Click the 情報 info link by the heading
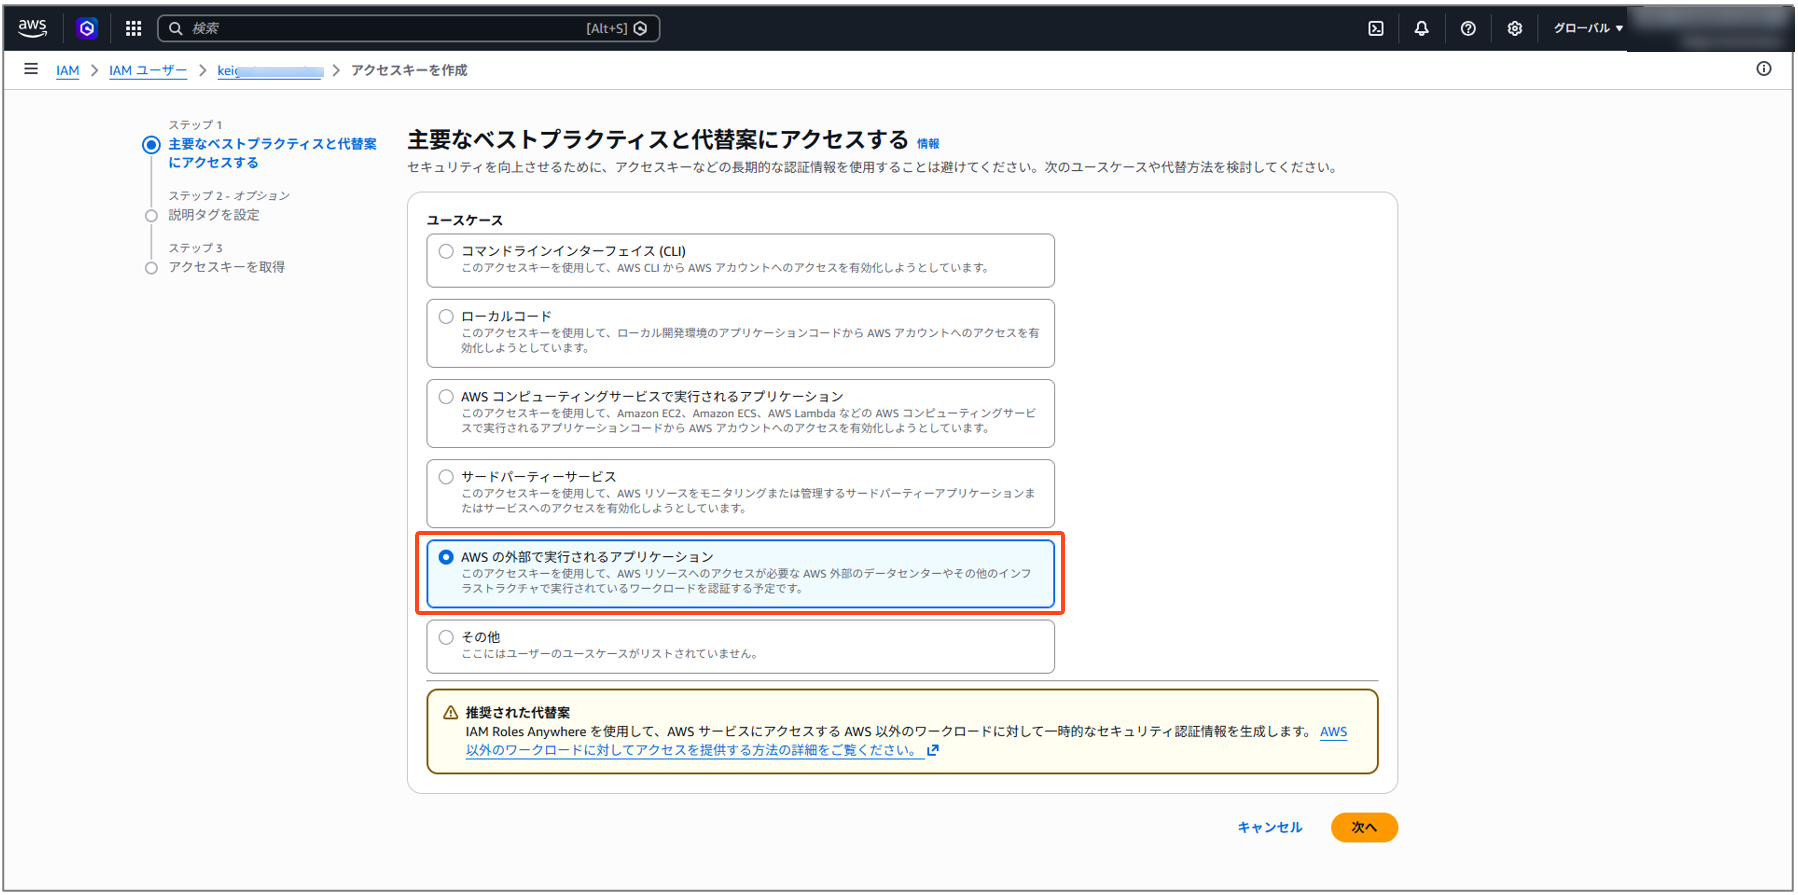The width and height of the screenshot is (1798, 895). [x=928, y=144]
